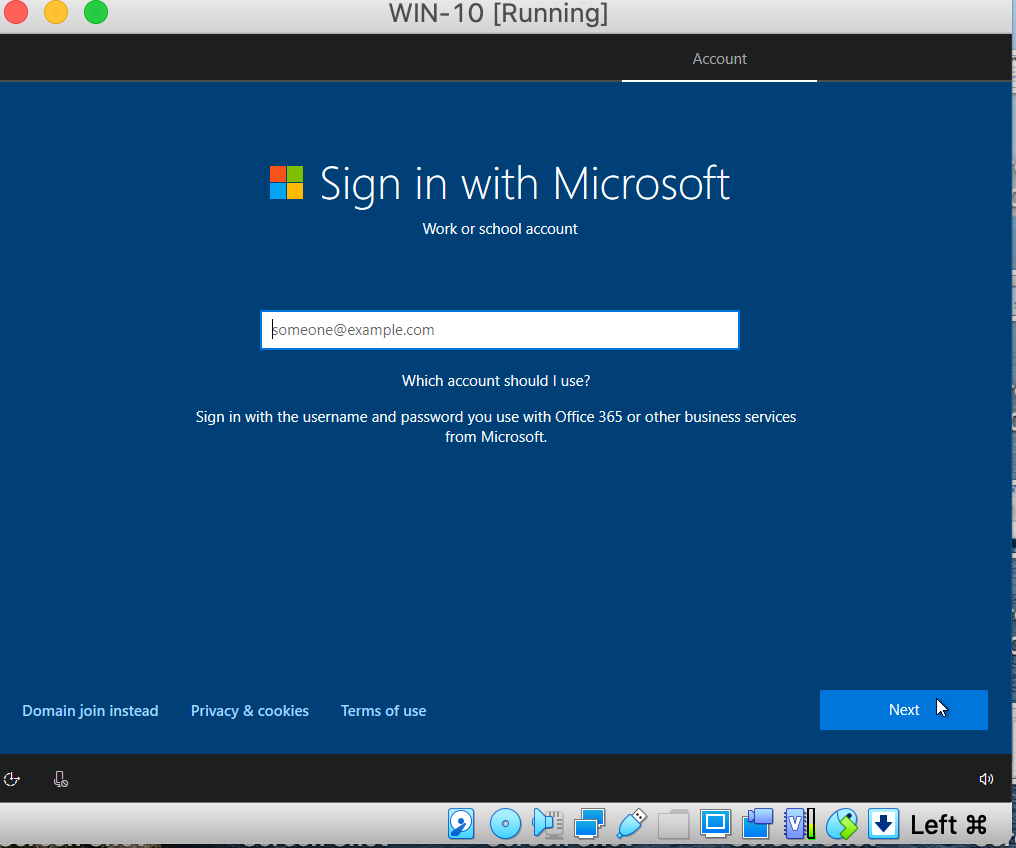Click the audio and microphone status icon
The height and width of the screenshot is (848, 1016).
[x=547, y=824]
